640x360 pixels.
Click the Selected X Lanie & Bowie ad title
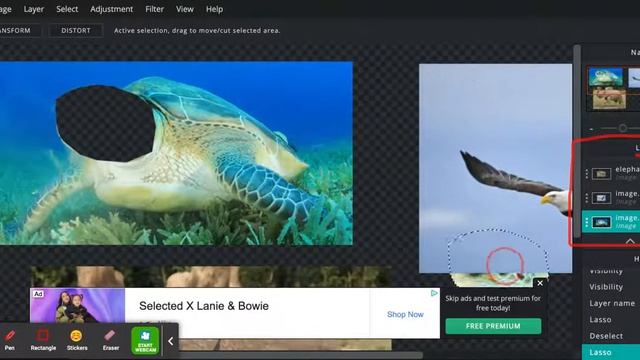pos(204,306)
